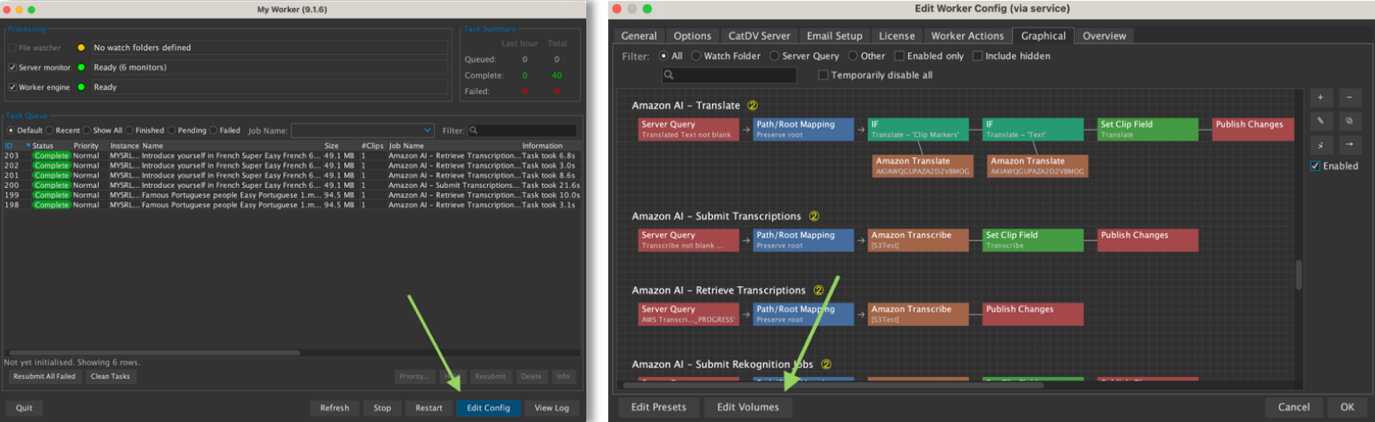
Task: Tick the Enabled only checkbox
Action: (900, 56)
